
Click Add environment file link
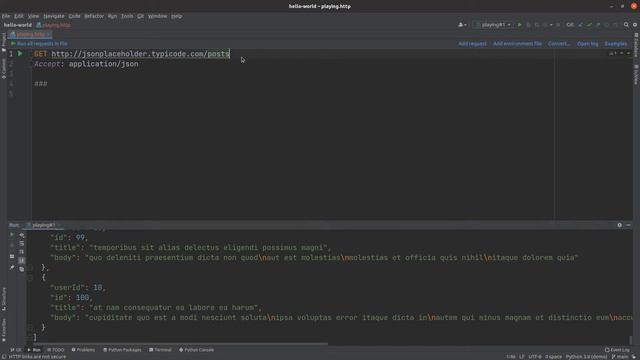coord(517,44)
